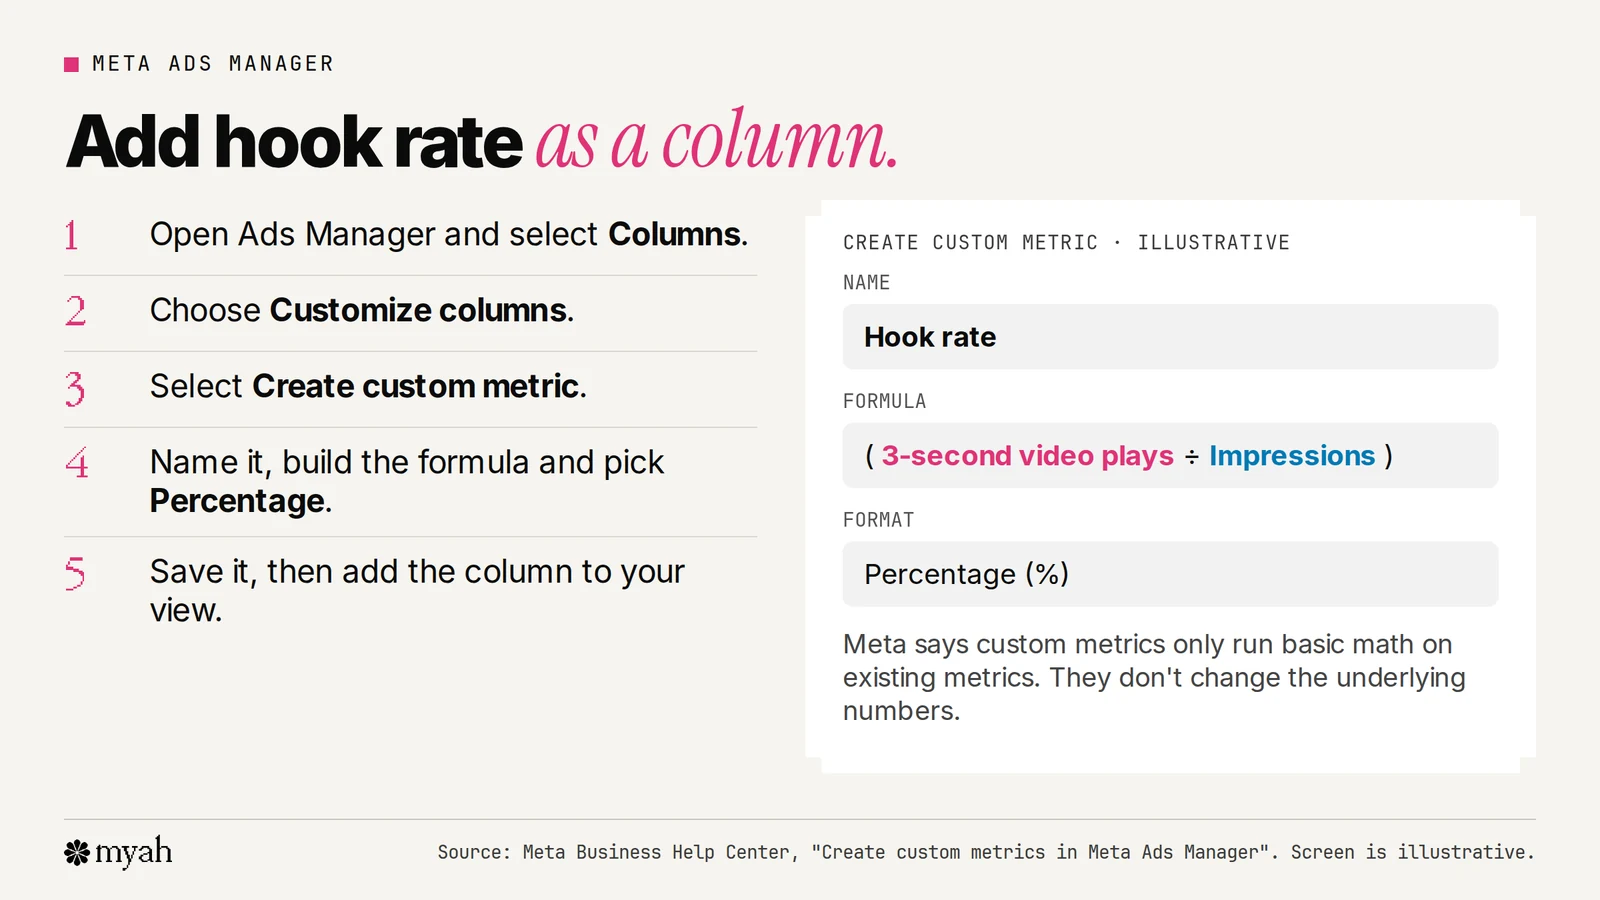
Task: Click the NAME field label
Action: point(866,282)
